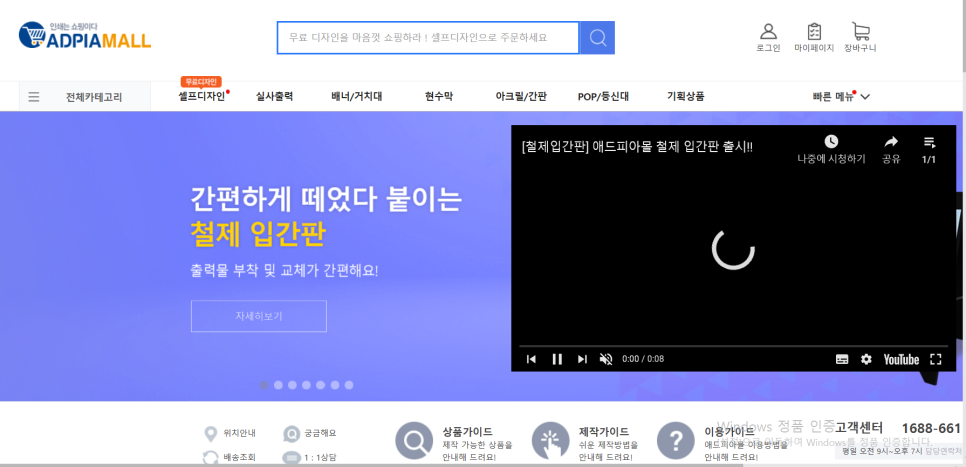966x467 pixels.
Task: Open the video settings gear
Action: tap(866, 359)
